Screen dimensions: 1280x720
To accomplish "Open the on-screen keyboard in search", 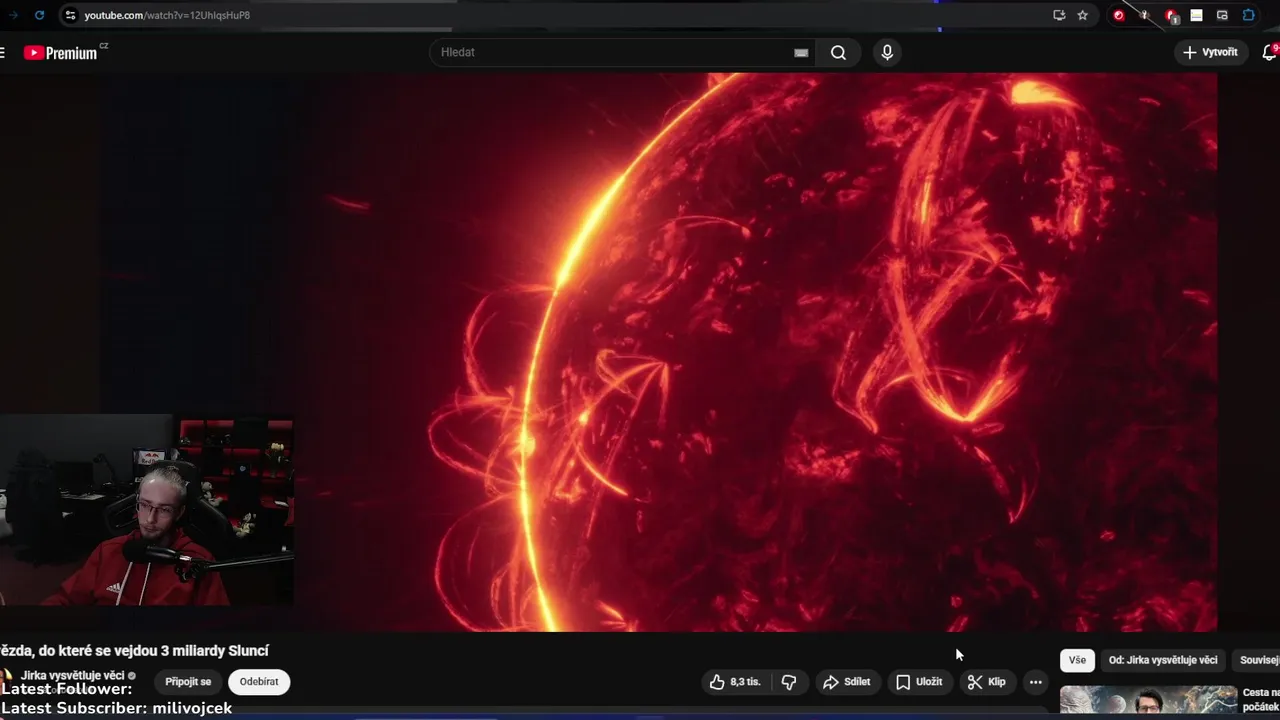I will click(x=801, y=53).
